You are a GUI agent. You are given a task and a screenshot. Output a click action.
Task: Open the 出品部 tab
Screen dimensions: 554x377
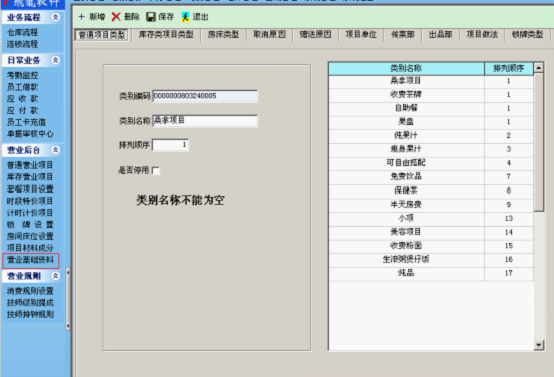tap(441, 35)
